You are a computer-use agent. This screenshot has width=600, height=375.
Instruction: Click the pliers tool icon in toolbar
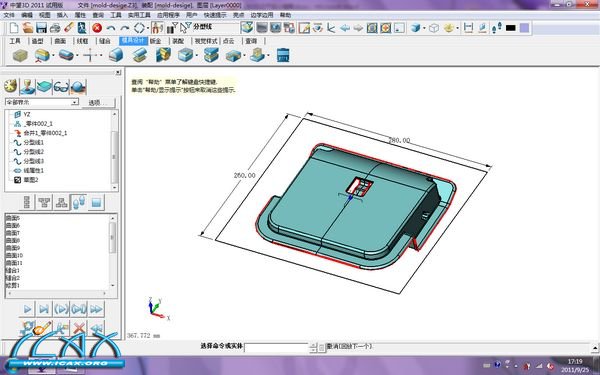[x=157, y=28]
